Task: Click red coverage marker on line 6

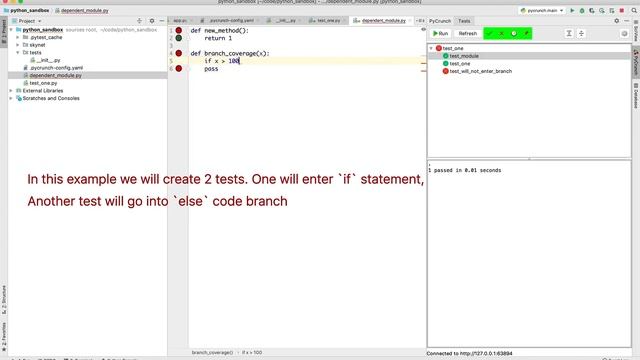Action: pyautogui.click(x=179, y=69)
